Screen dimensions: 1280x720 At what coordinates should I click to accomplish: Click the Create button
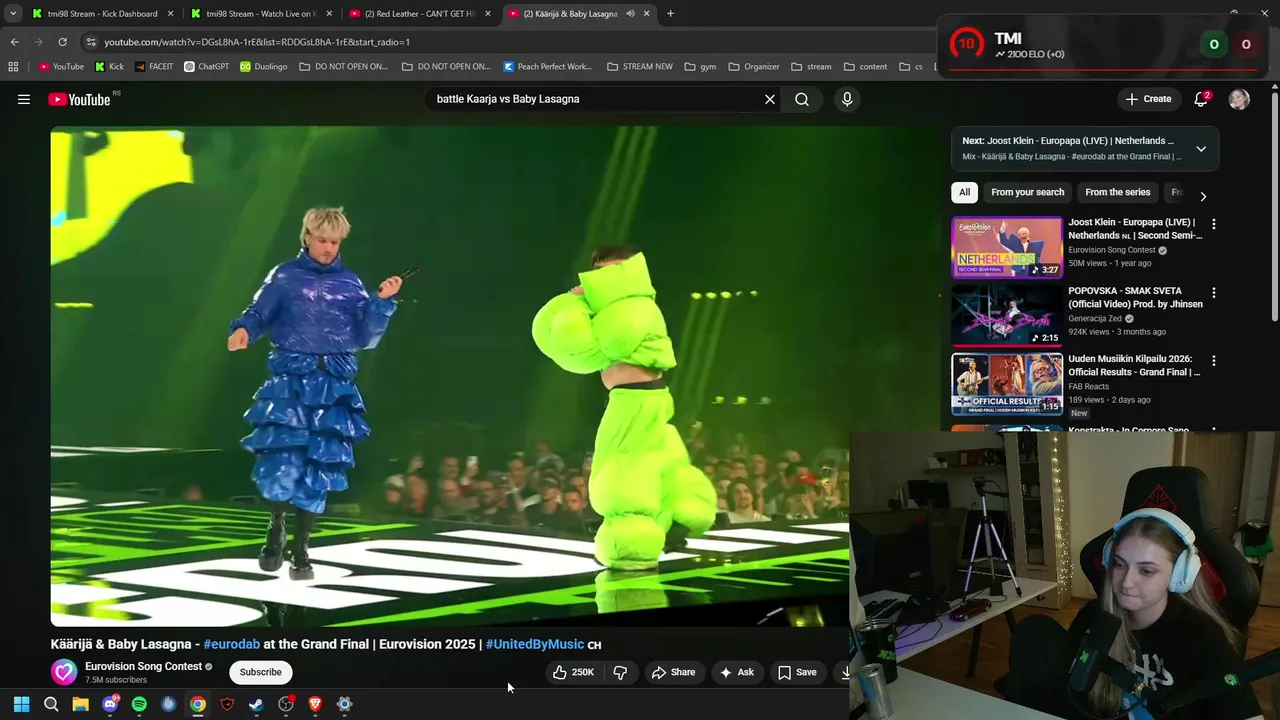[1148, 99]
